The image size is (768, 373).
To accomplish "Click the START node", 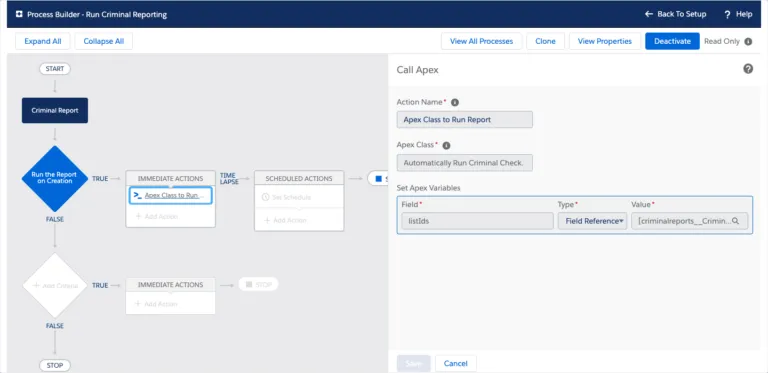I will coord(55,69).
